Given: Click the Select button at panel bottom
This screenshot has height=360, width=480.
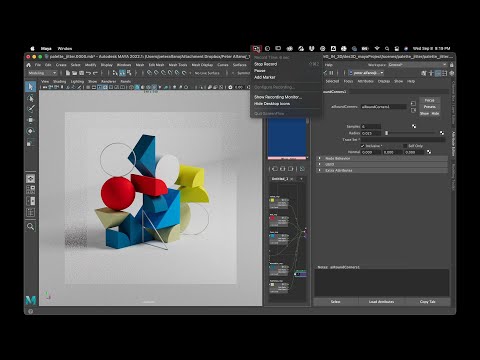Looking at the screenshot, I should [x=335, y=302].
